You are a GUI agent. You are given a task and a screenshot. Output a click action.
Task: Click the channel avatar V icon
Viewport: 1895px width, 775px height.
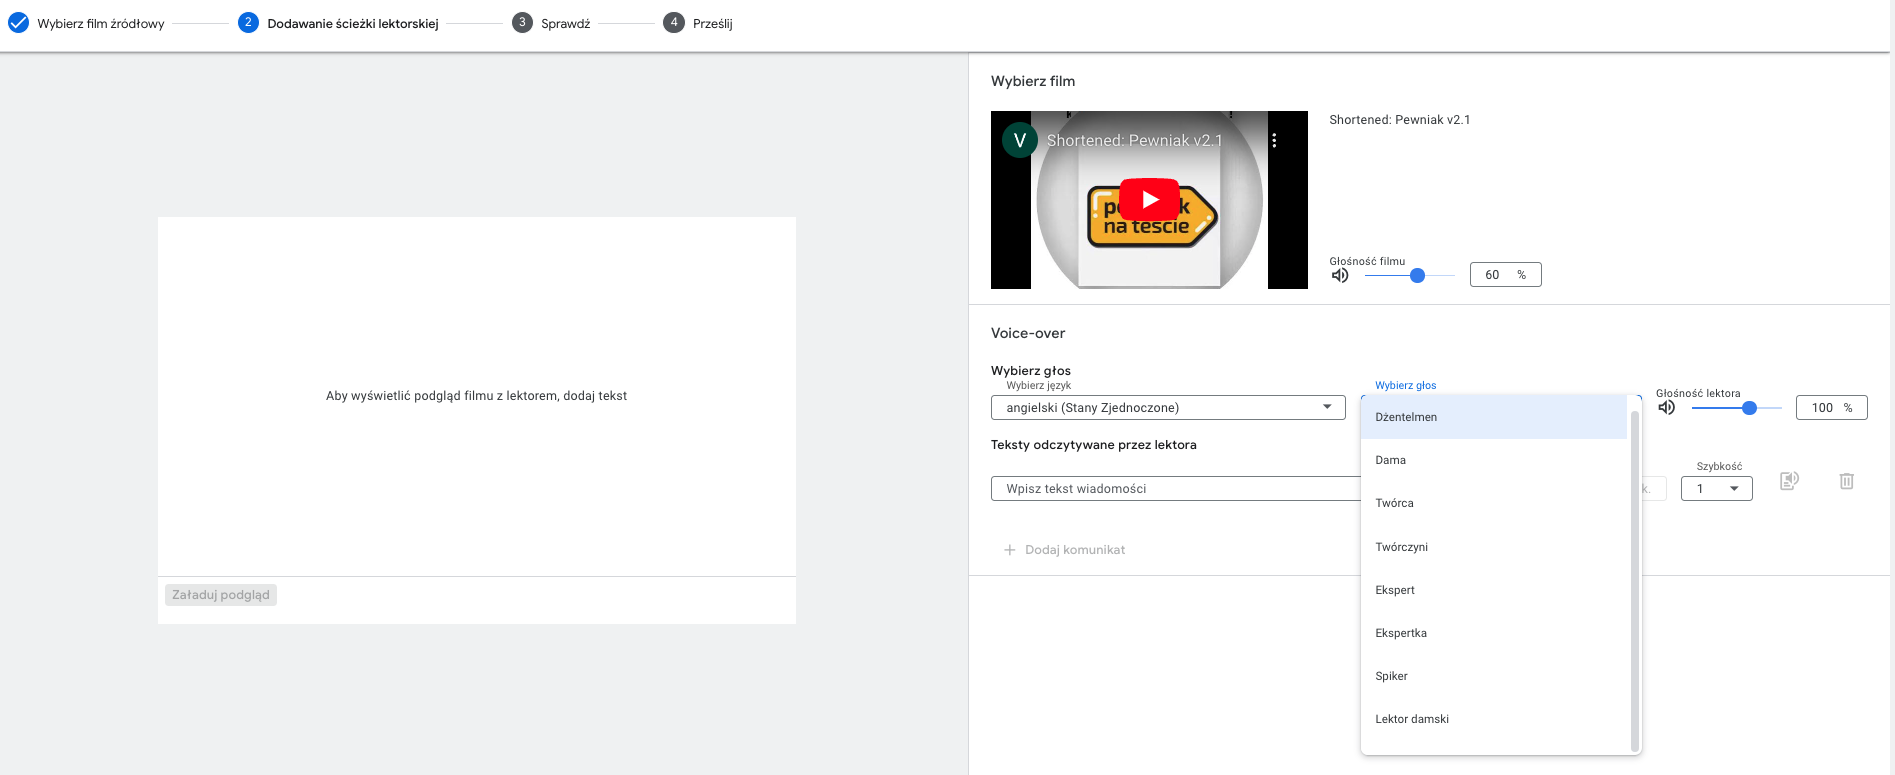1019,141
